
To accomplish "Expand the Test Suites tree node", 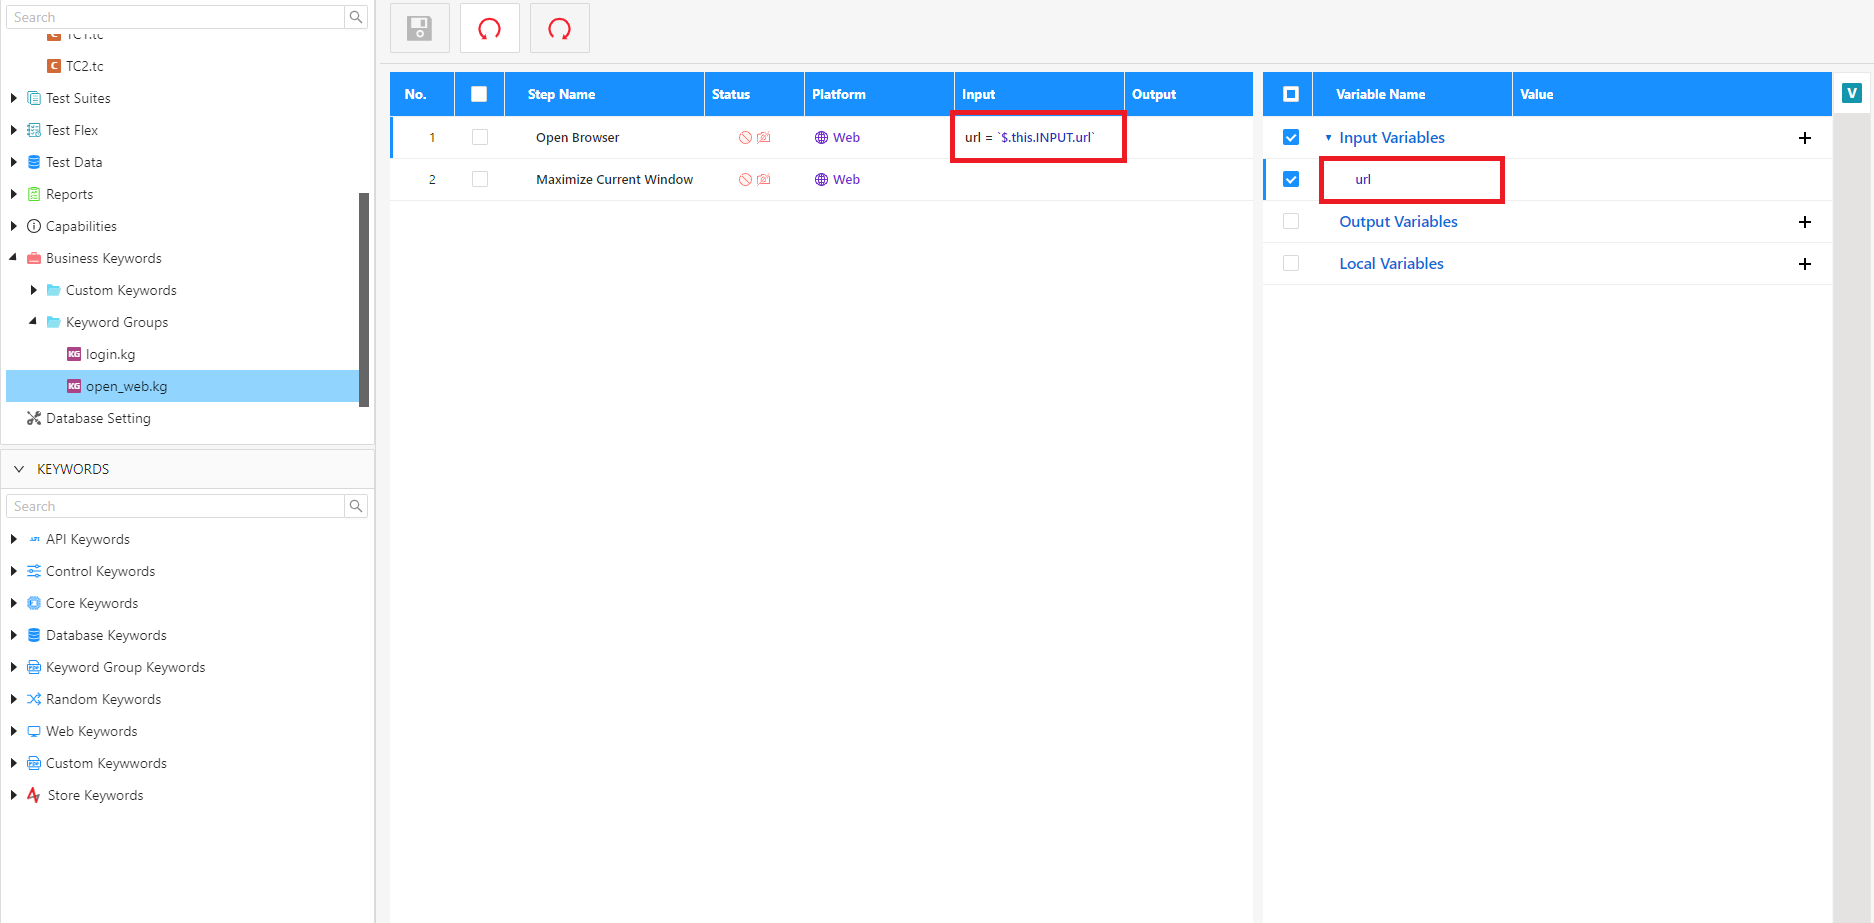I will 14,98.
